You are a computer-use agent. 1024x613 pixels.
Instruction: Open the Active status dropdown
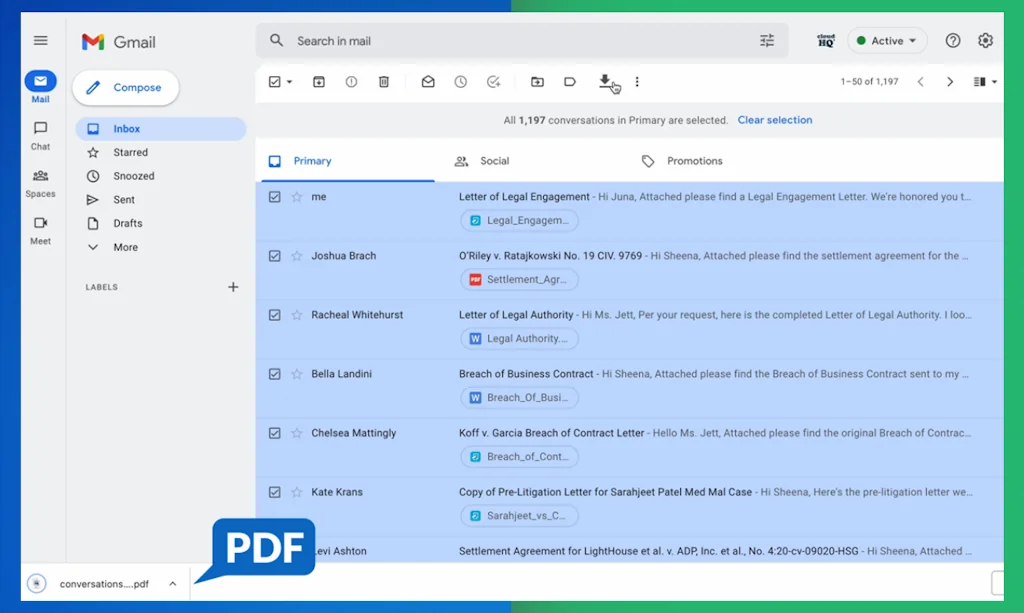887,41
